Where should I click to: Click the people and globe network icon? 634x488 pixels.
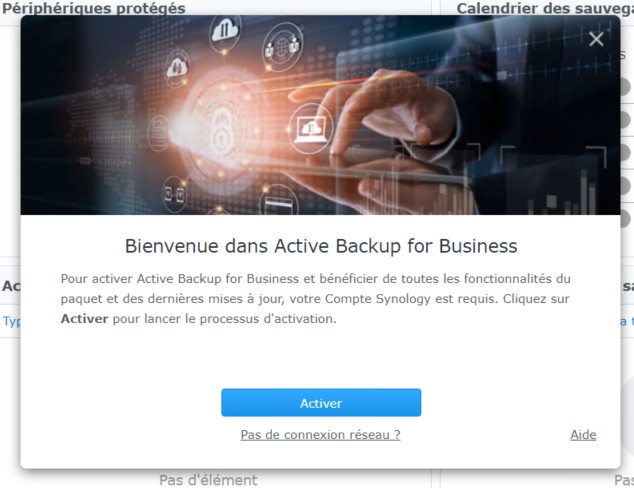[x=282, y=47]
